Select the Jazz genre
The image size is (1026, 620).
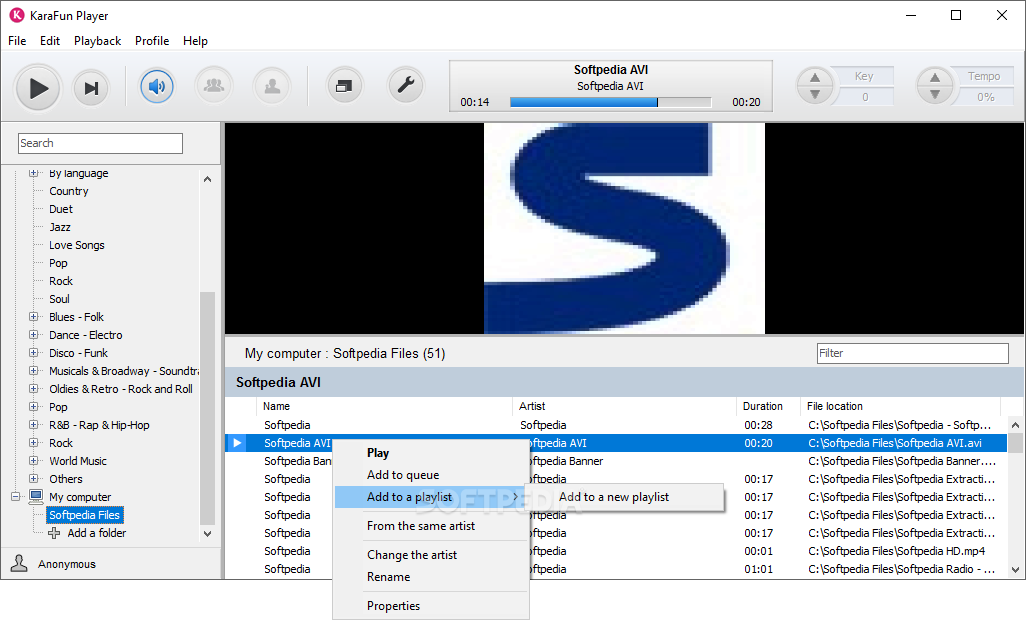click(60, 227)
